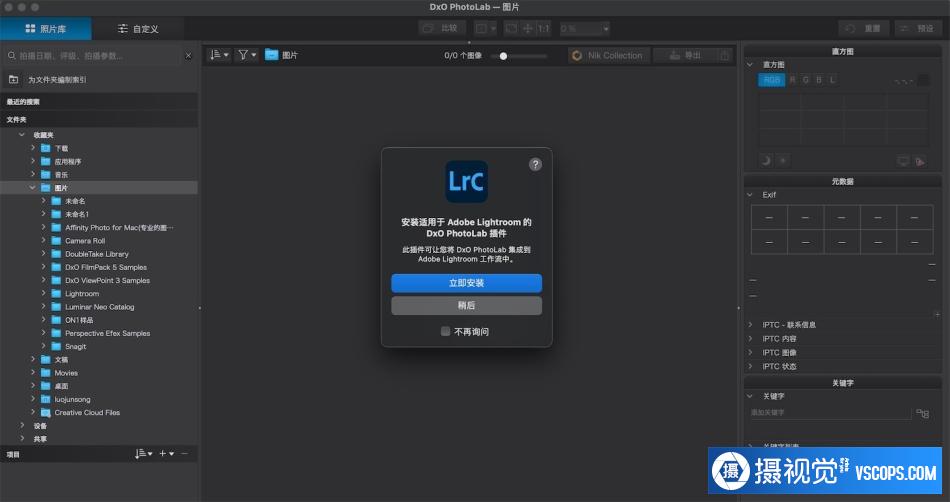The image size is (950, 502).
Task: Click the magnifier icon in the search bar
Action: (12, 56)
